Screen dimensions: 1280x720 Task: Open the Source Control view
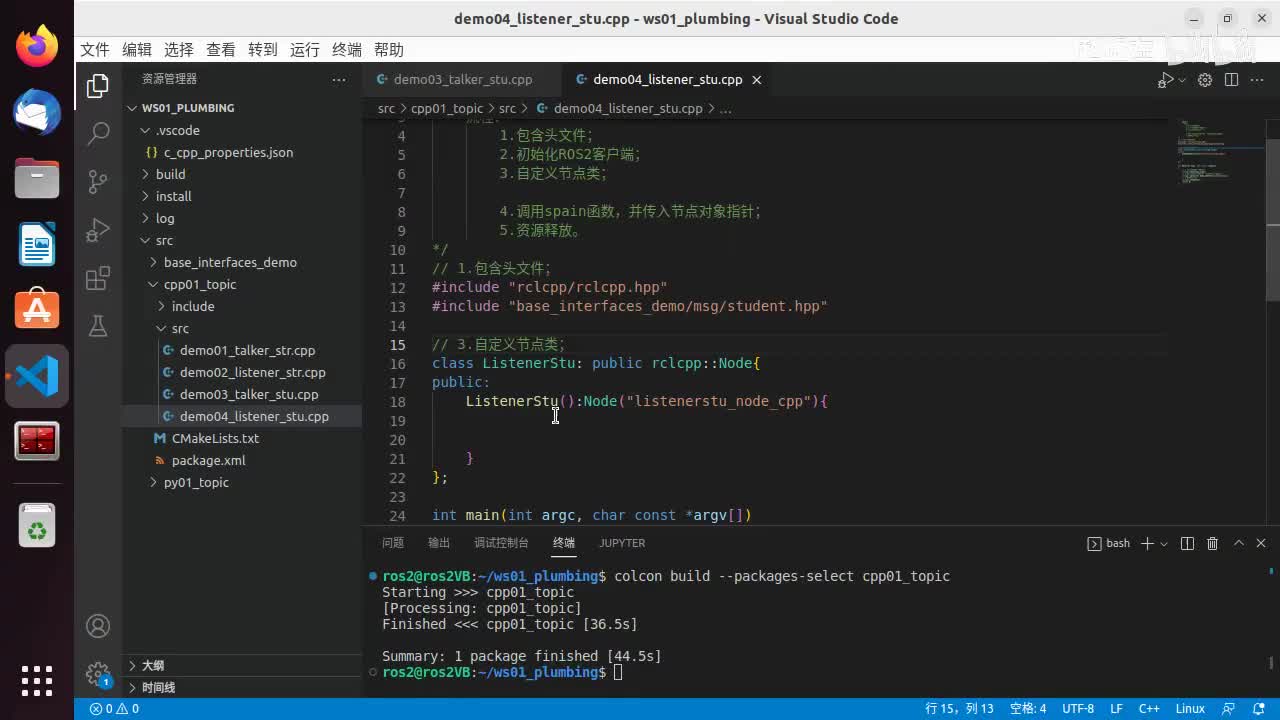coord(98,182)
